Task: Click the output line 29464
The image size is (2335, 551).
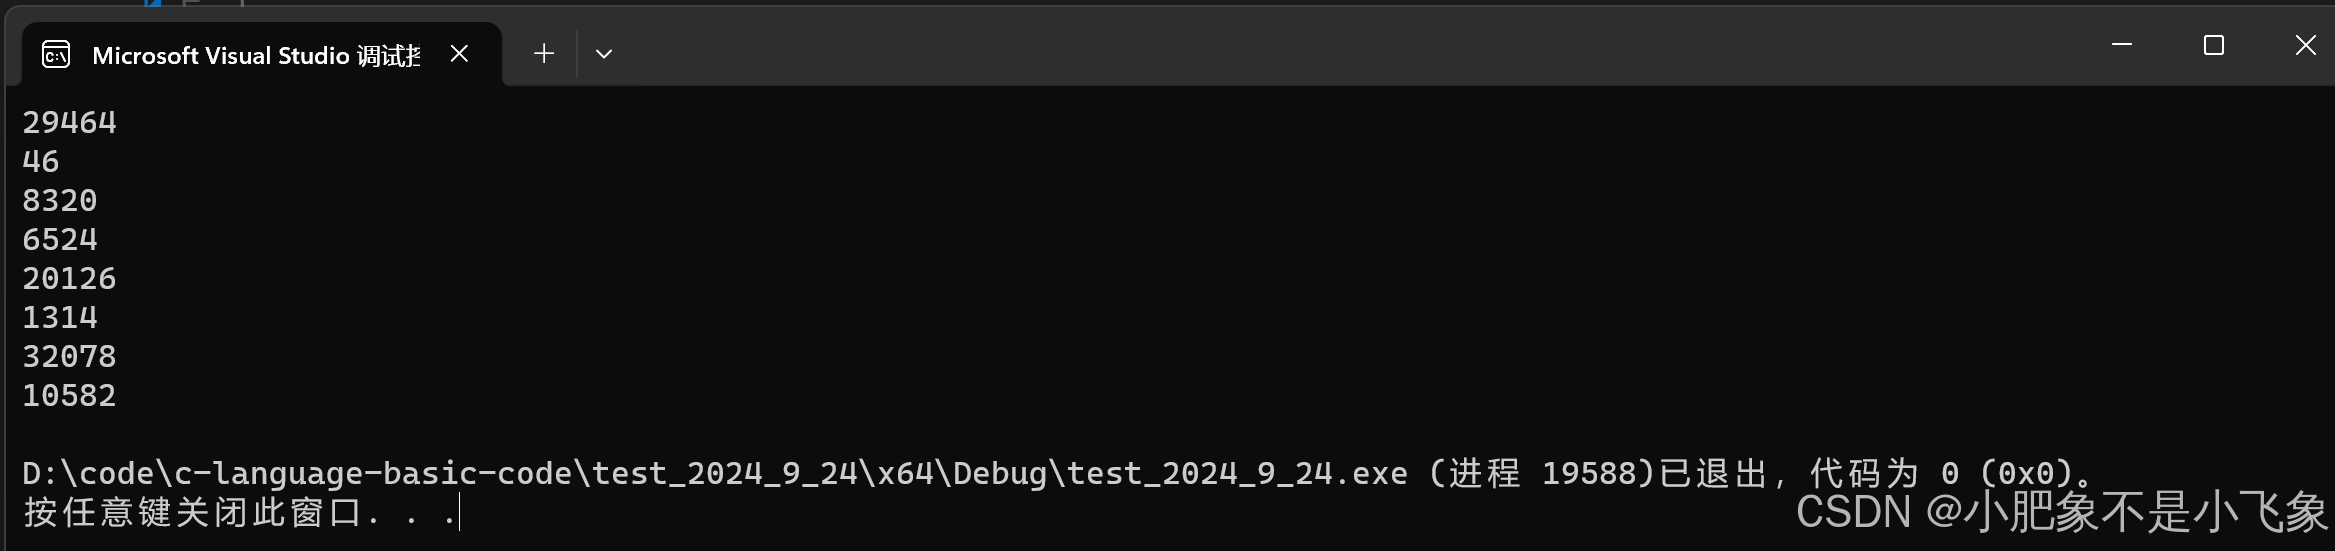Action: tap(70, 123)
